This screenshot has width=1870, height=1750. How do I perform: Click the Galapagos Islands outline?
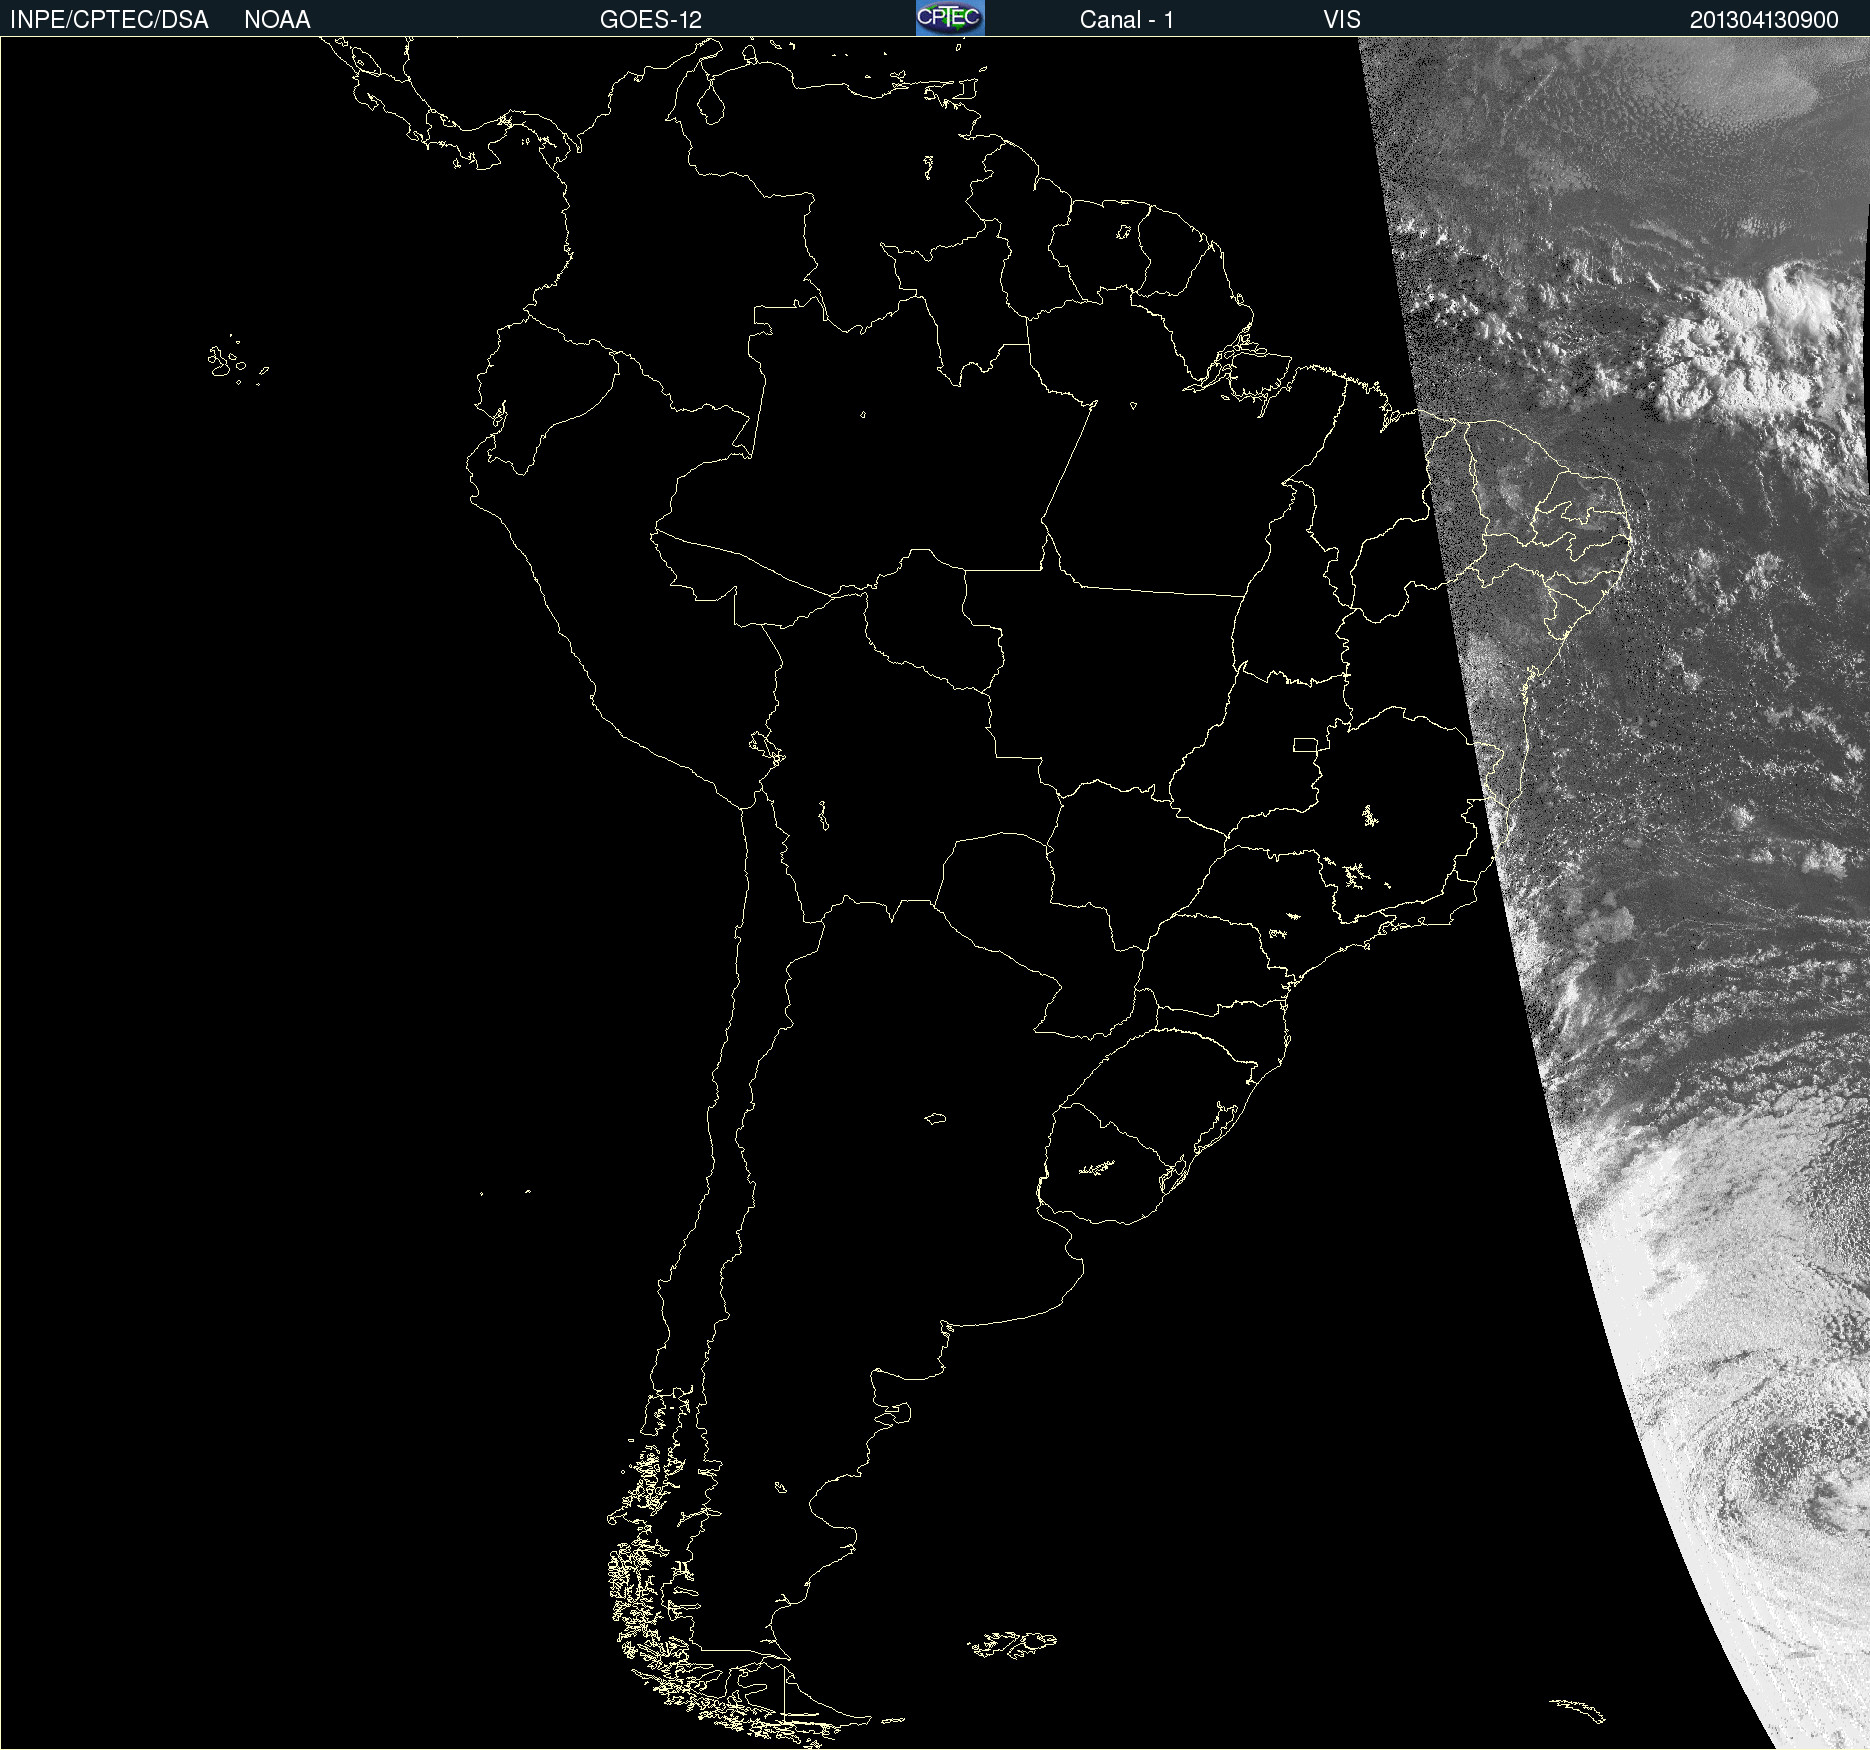click(x=237, y=361)
